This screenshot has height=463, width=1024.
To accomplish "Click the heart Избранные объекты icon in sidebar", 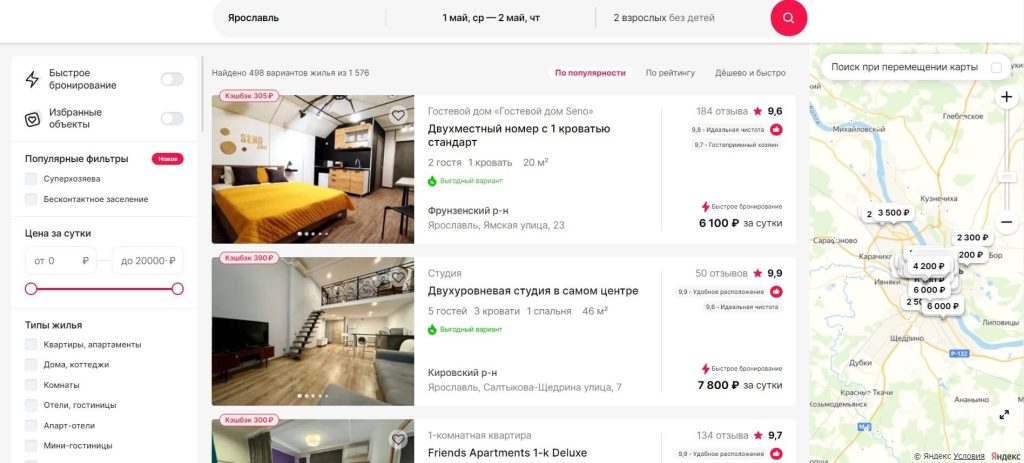I will (32, 119).
